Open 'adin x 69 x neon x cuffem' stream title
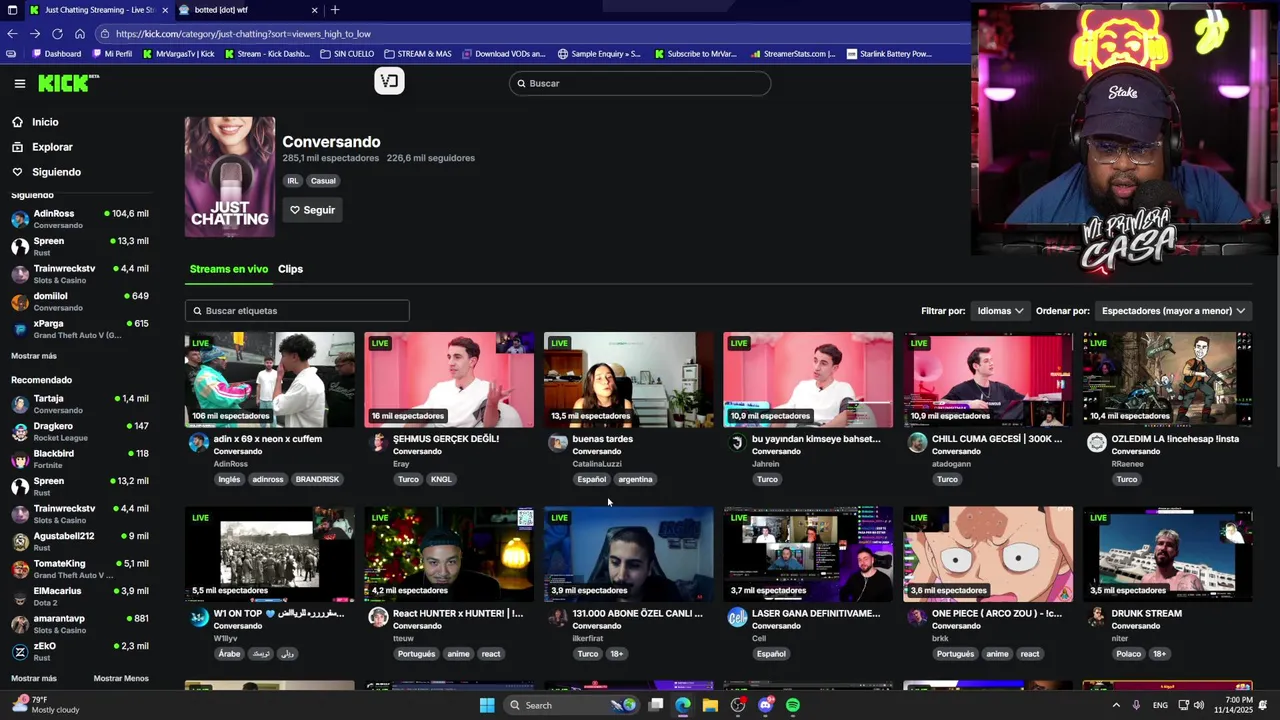The image size is (1280, 720). (x=267, y=439)
